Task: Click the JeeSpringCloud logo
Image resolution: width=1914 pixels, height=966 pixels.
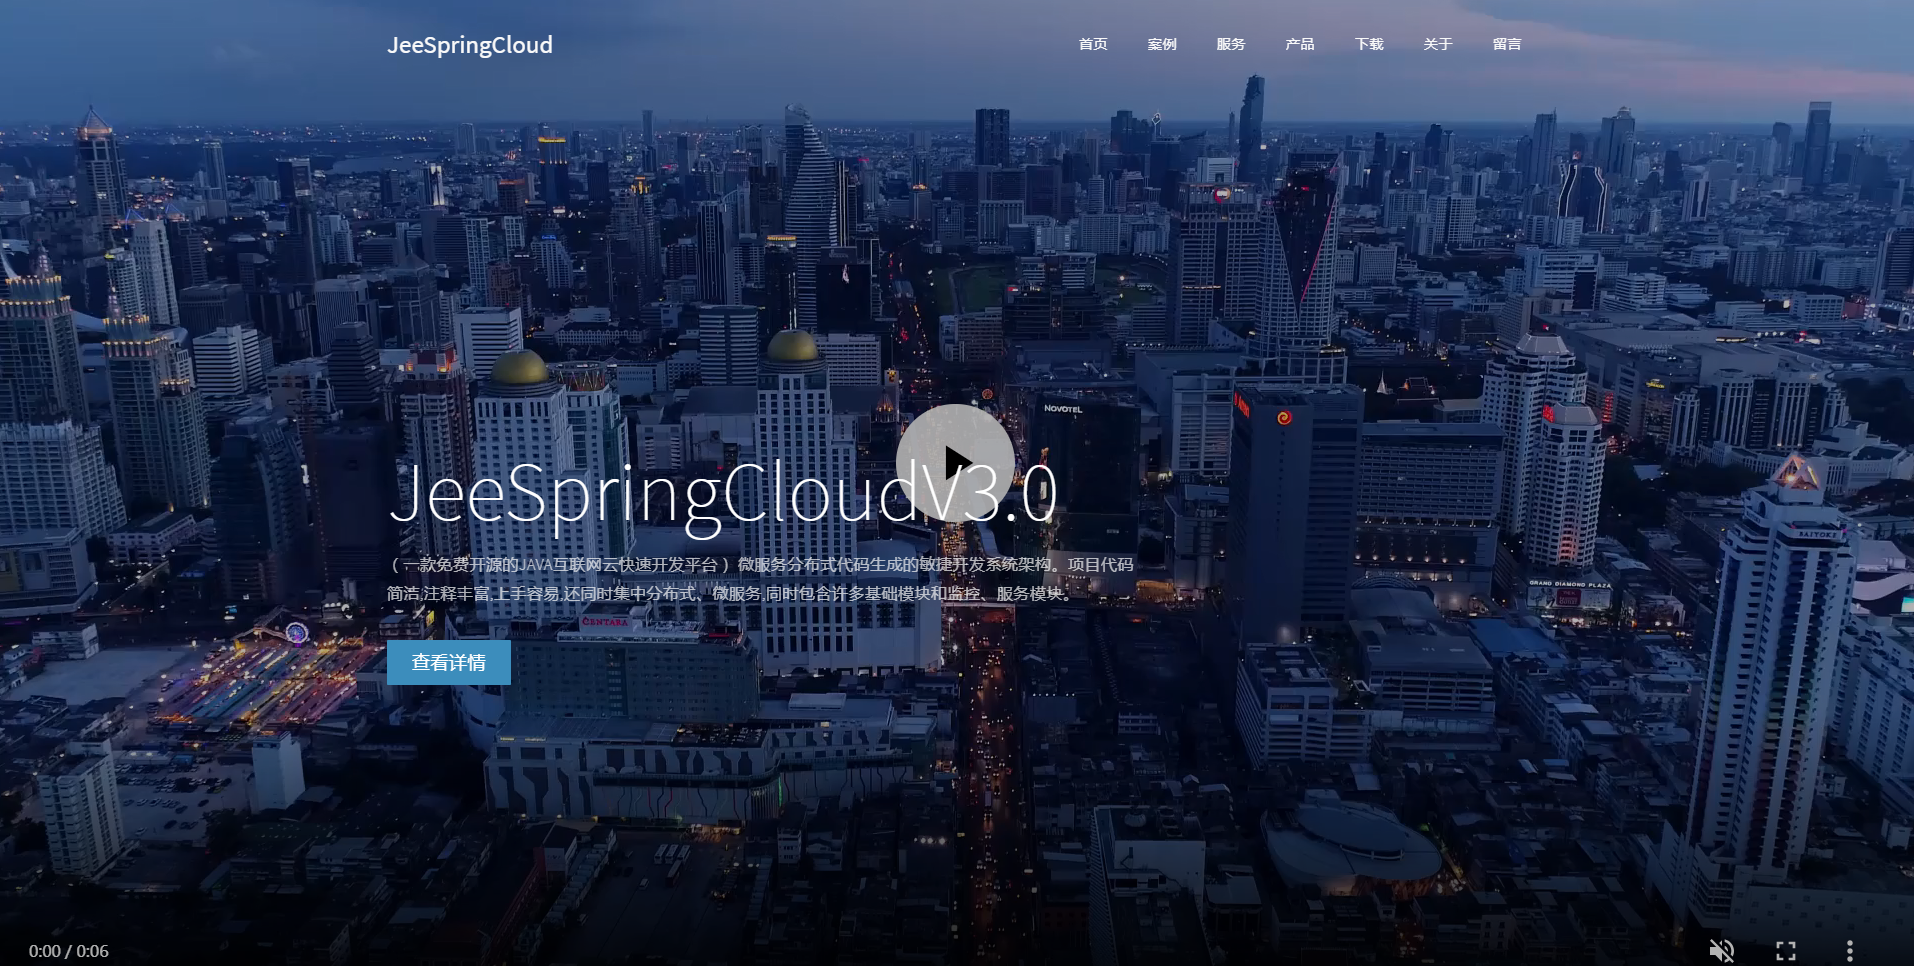Action: point(469,45)
